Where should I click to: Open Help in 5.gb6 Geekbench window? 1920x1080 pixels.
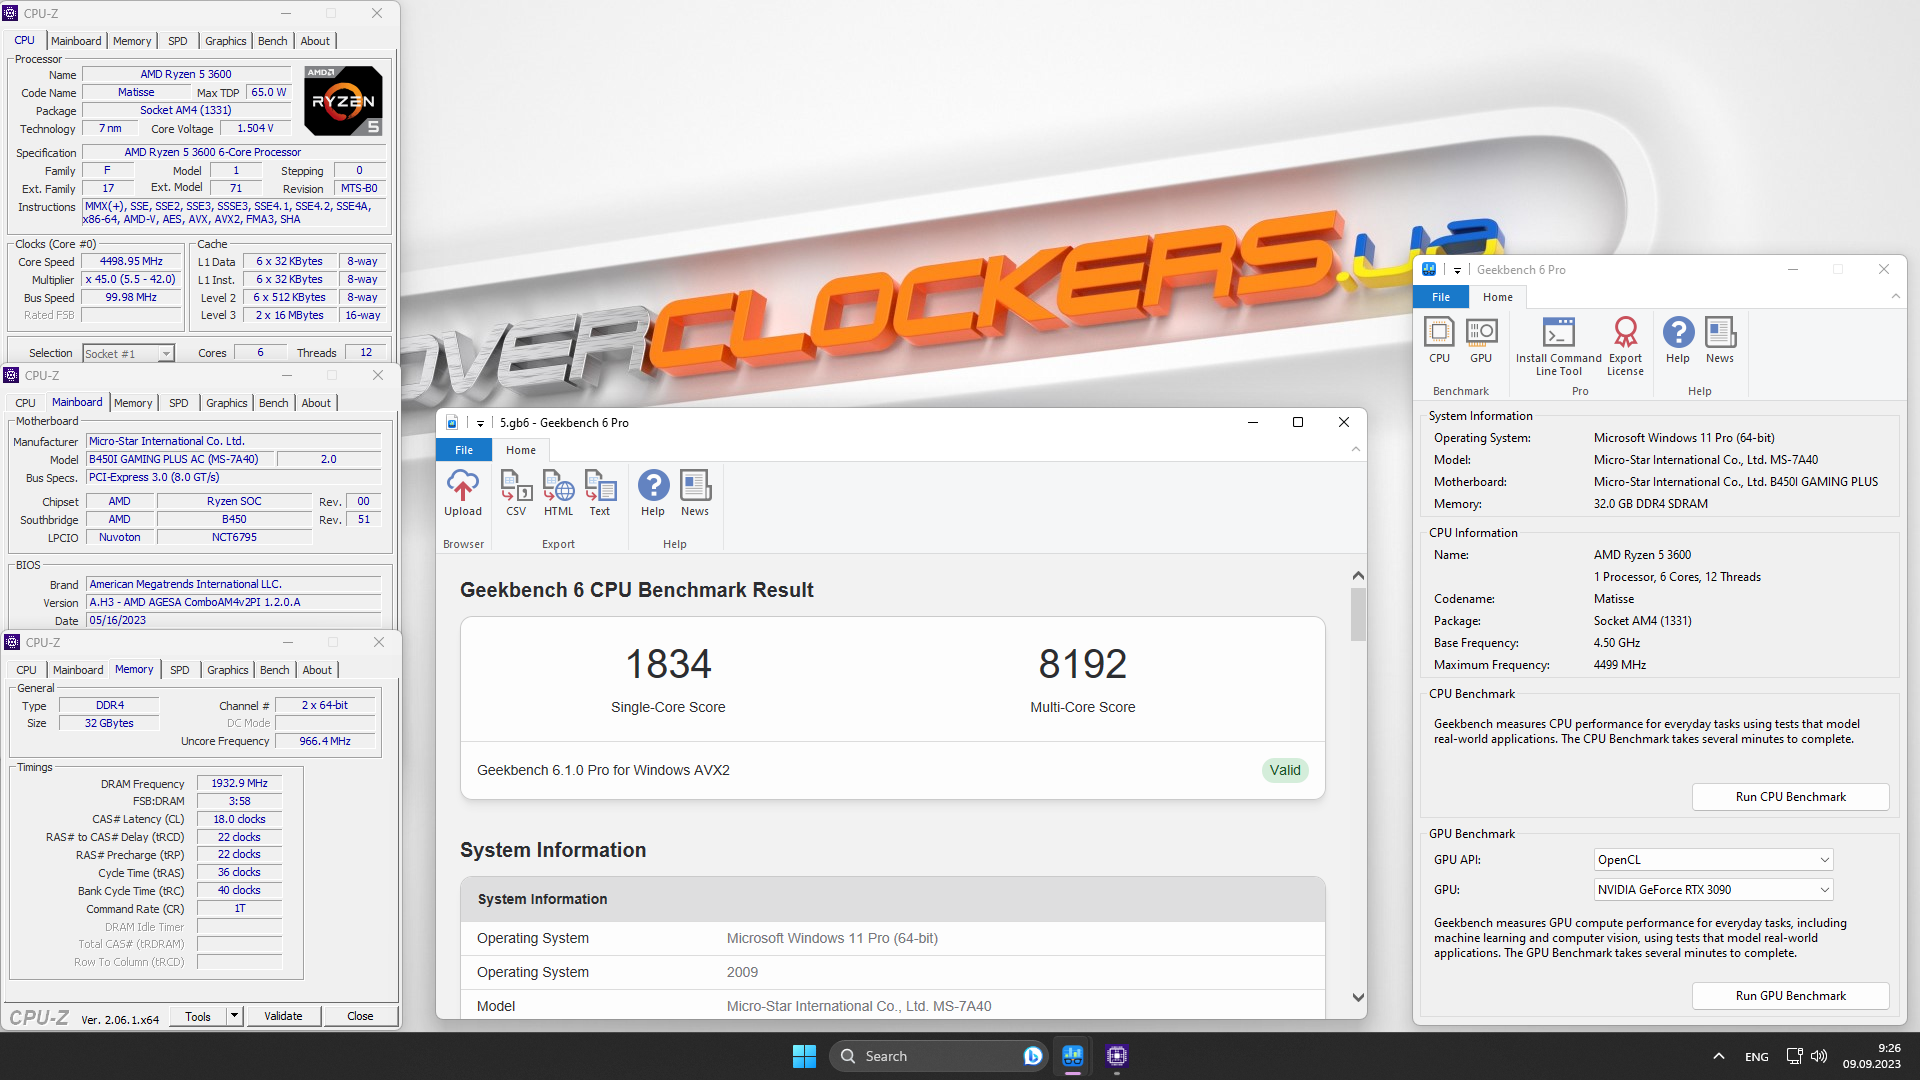653,493
